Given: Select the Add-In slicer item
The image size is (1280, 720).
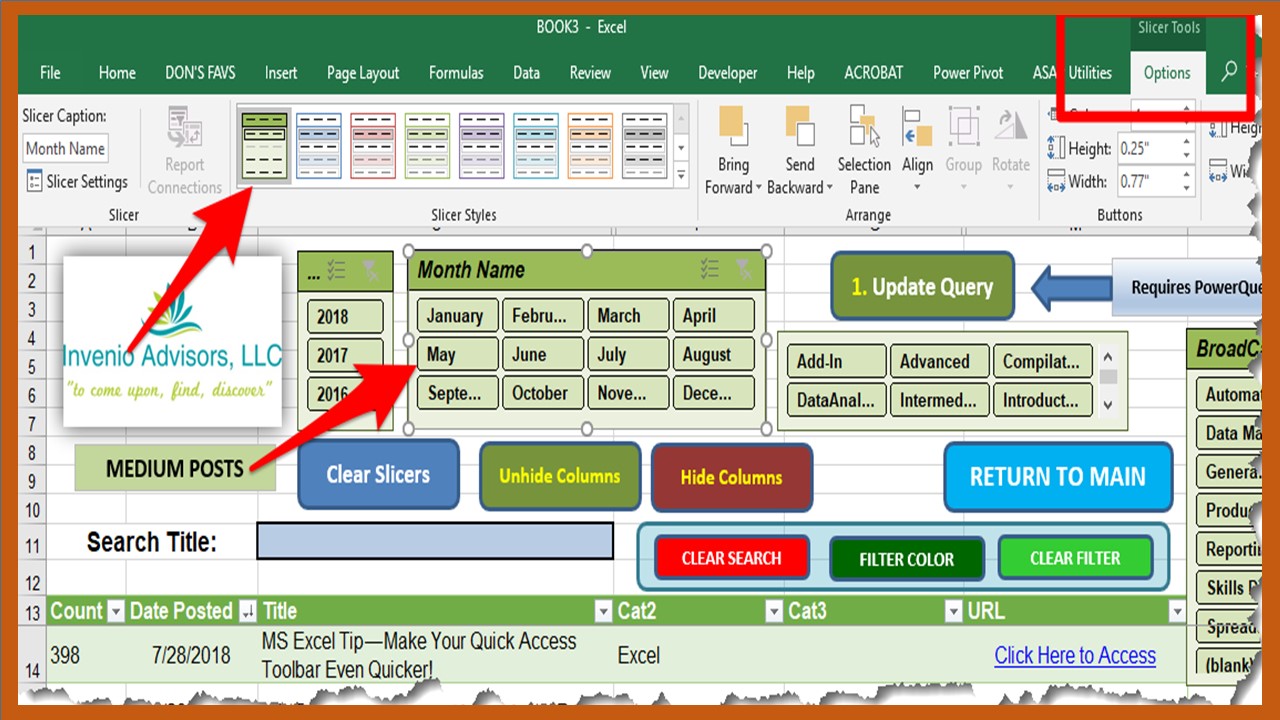Looking at the screenshot, I should (x=836, y=361).
